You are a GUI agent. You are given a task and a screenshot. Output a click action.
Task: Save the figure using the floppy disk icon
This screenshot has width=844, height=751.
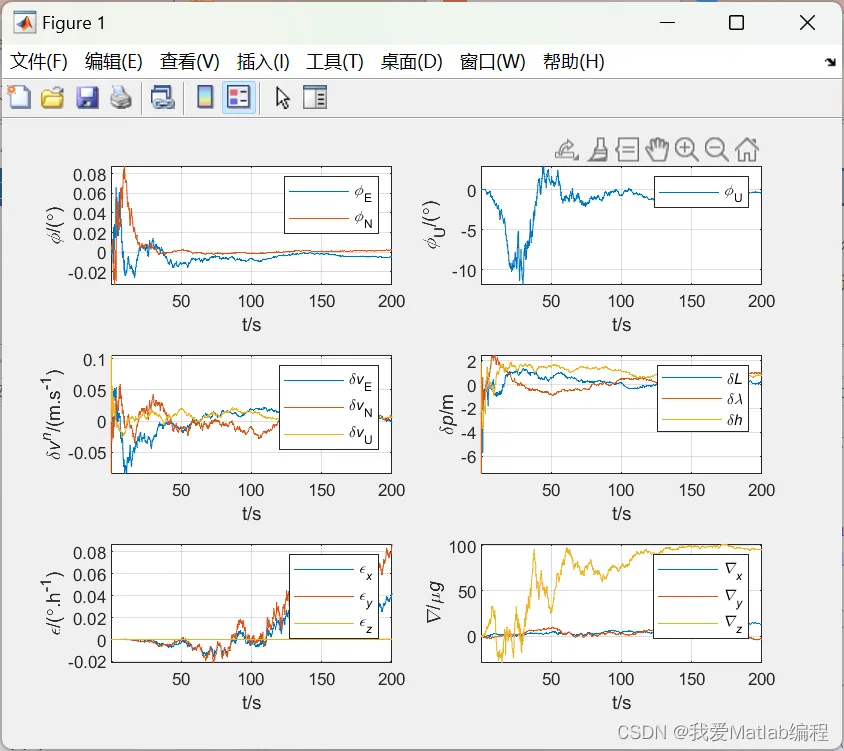click(x=87, y=98)
